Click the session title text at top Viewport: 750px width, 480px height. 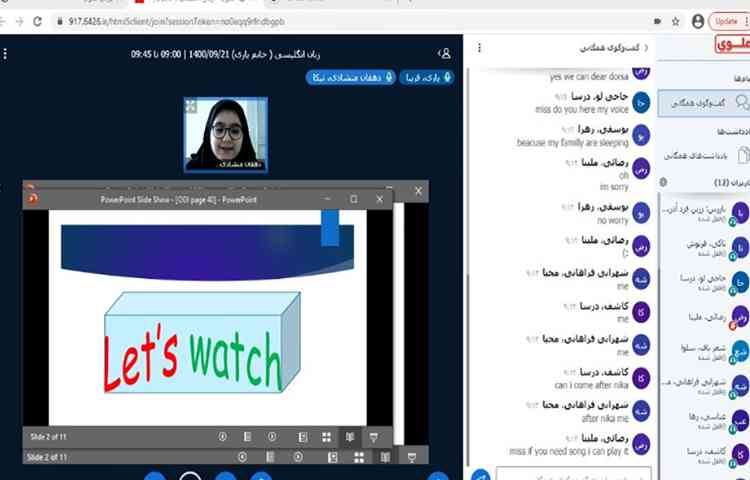coord(225,54)
